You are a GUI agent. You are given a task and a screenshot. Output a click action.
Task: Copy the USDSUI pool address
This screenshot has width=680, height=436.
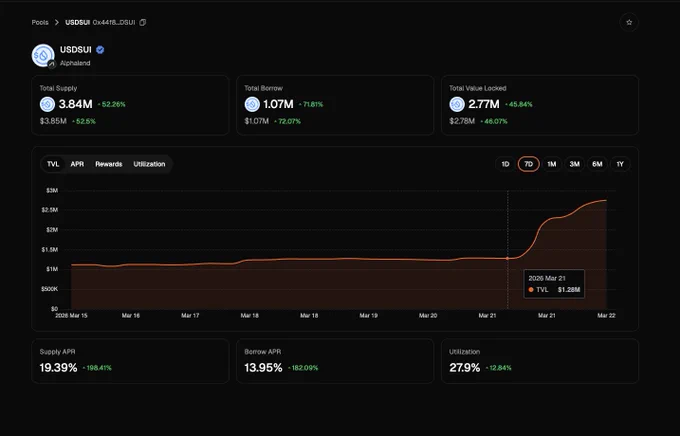click(x=143, y=22)
